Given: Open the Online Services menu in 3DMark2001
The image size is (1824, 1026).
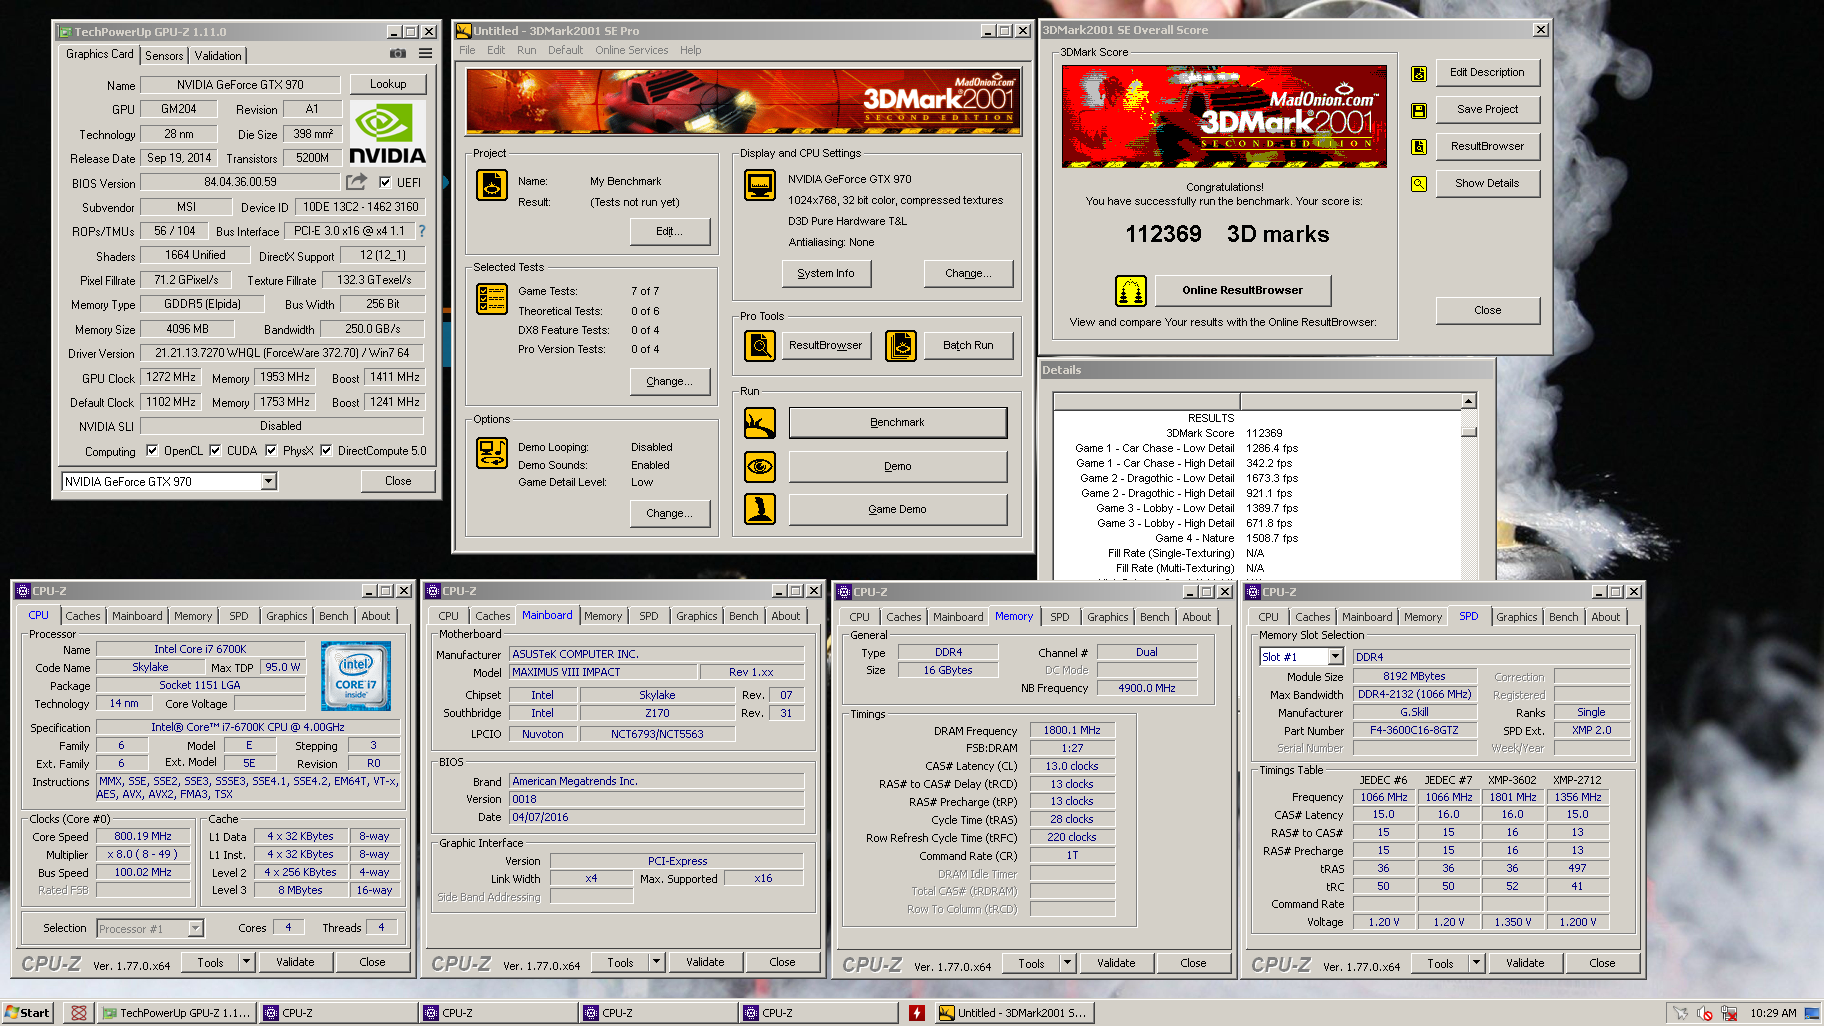Looking at the screenshot, I should 631,50.
